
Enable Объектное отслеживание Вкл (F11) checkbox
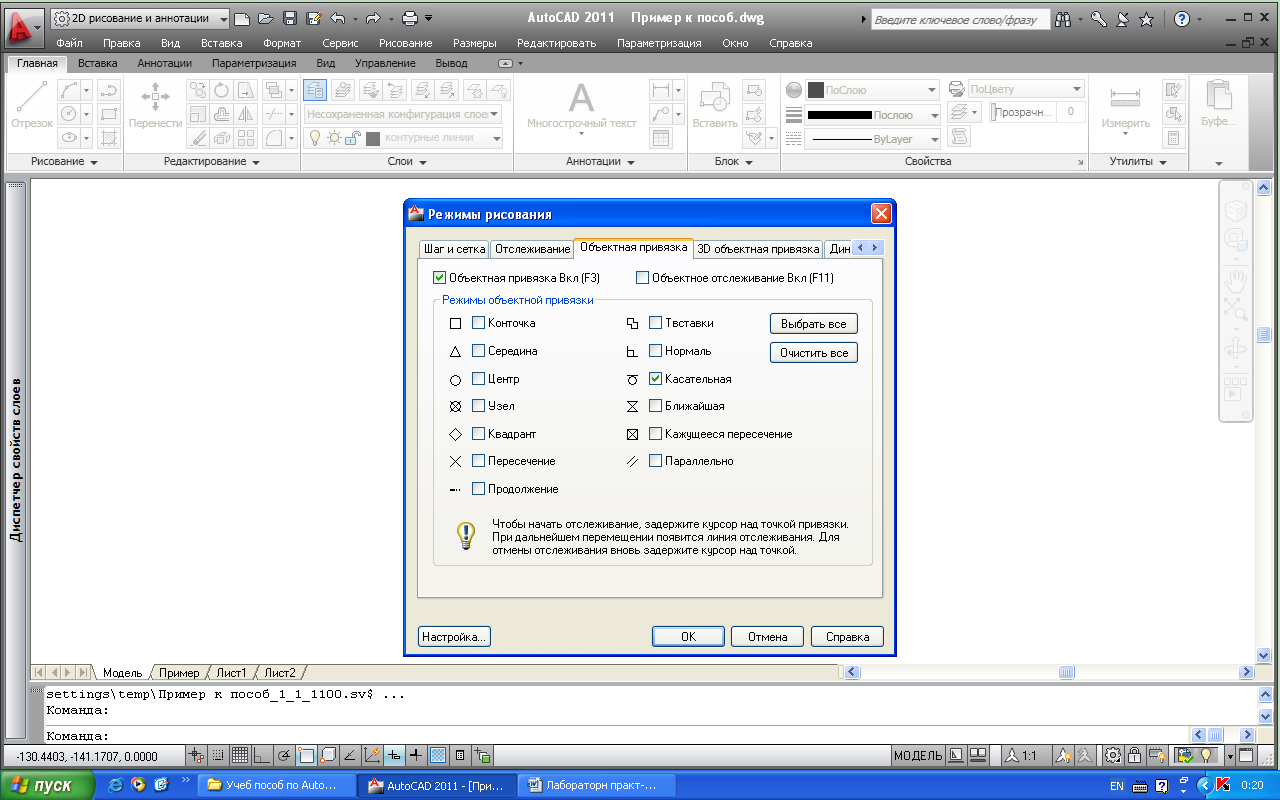point(642,278)
